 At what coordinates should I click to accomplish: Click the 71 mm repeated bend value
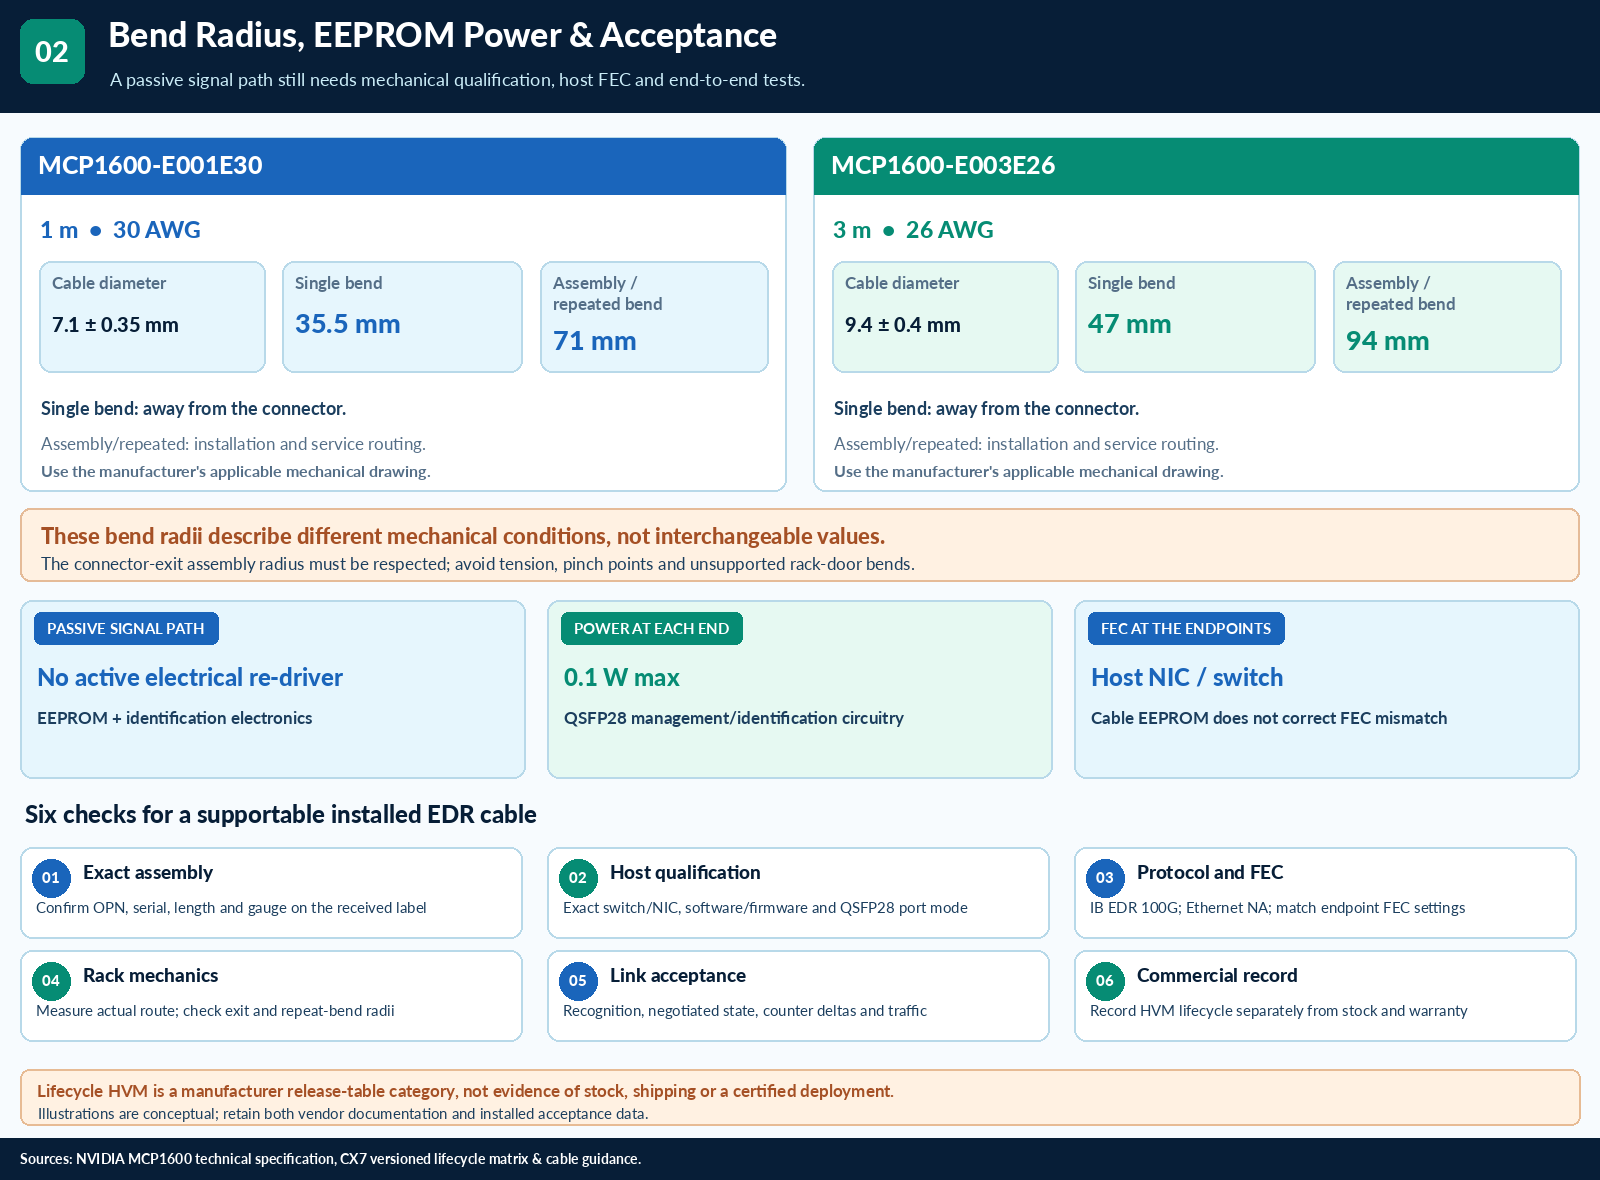click(595, 341)
